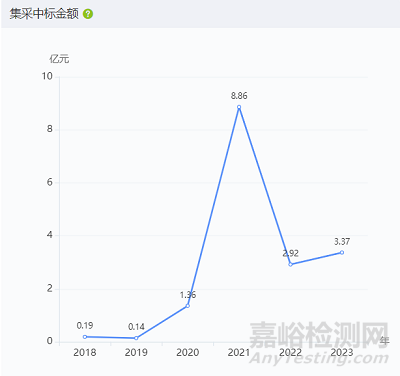This screenshot has width=400, height=376.
Task: Click the 10 y-axis tick label
Action: pyautogui.click(x=47, y=76)
